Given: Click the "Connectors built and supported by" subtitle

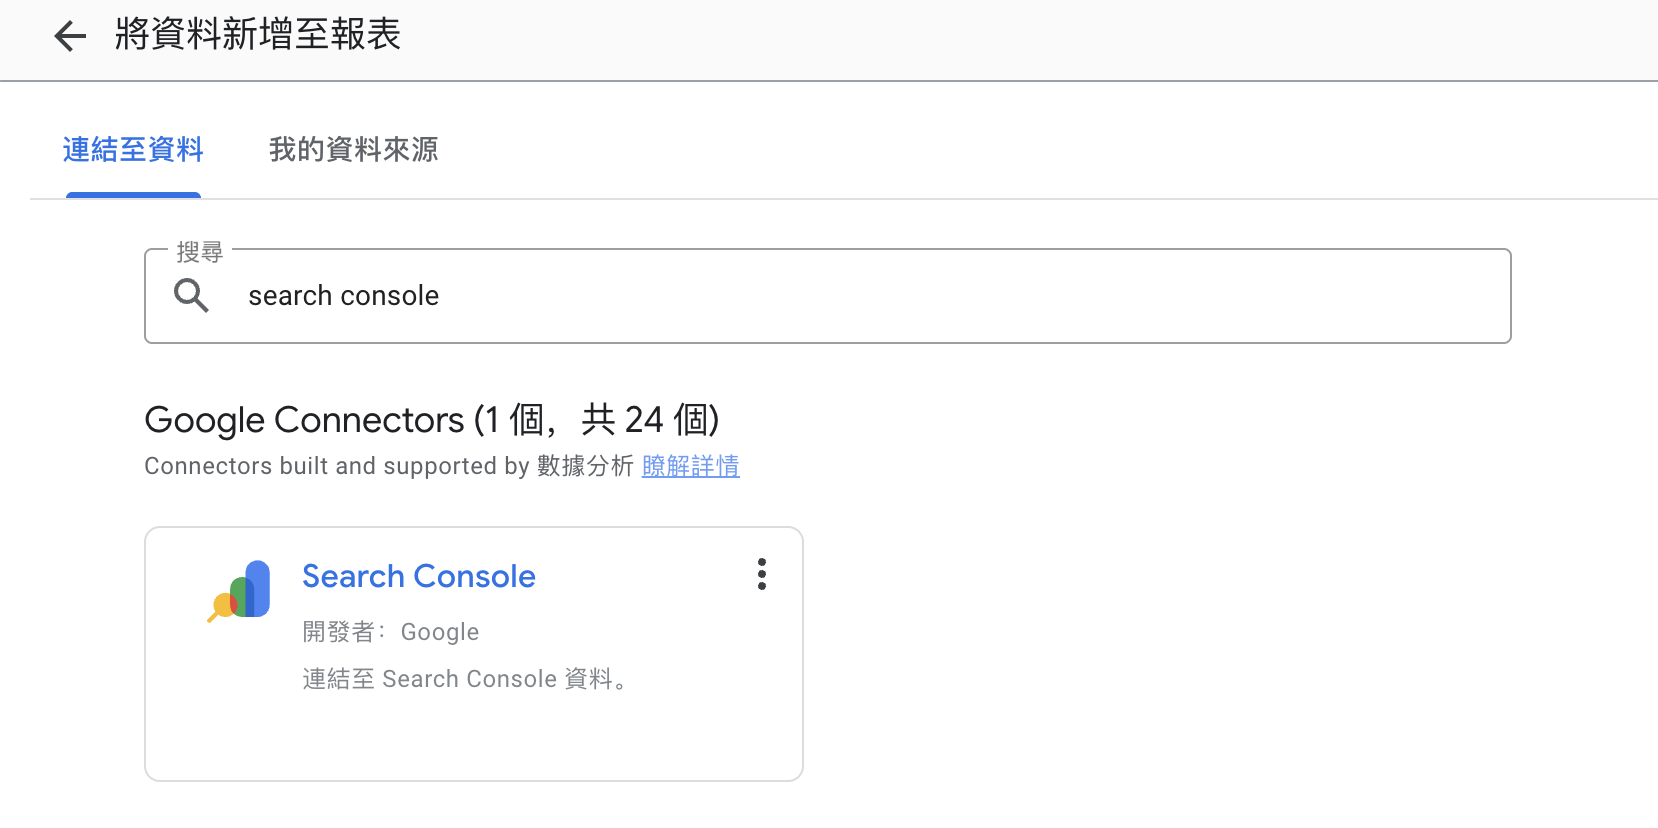Looking at the screenshot, I should click(337, 466).
